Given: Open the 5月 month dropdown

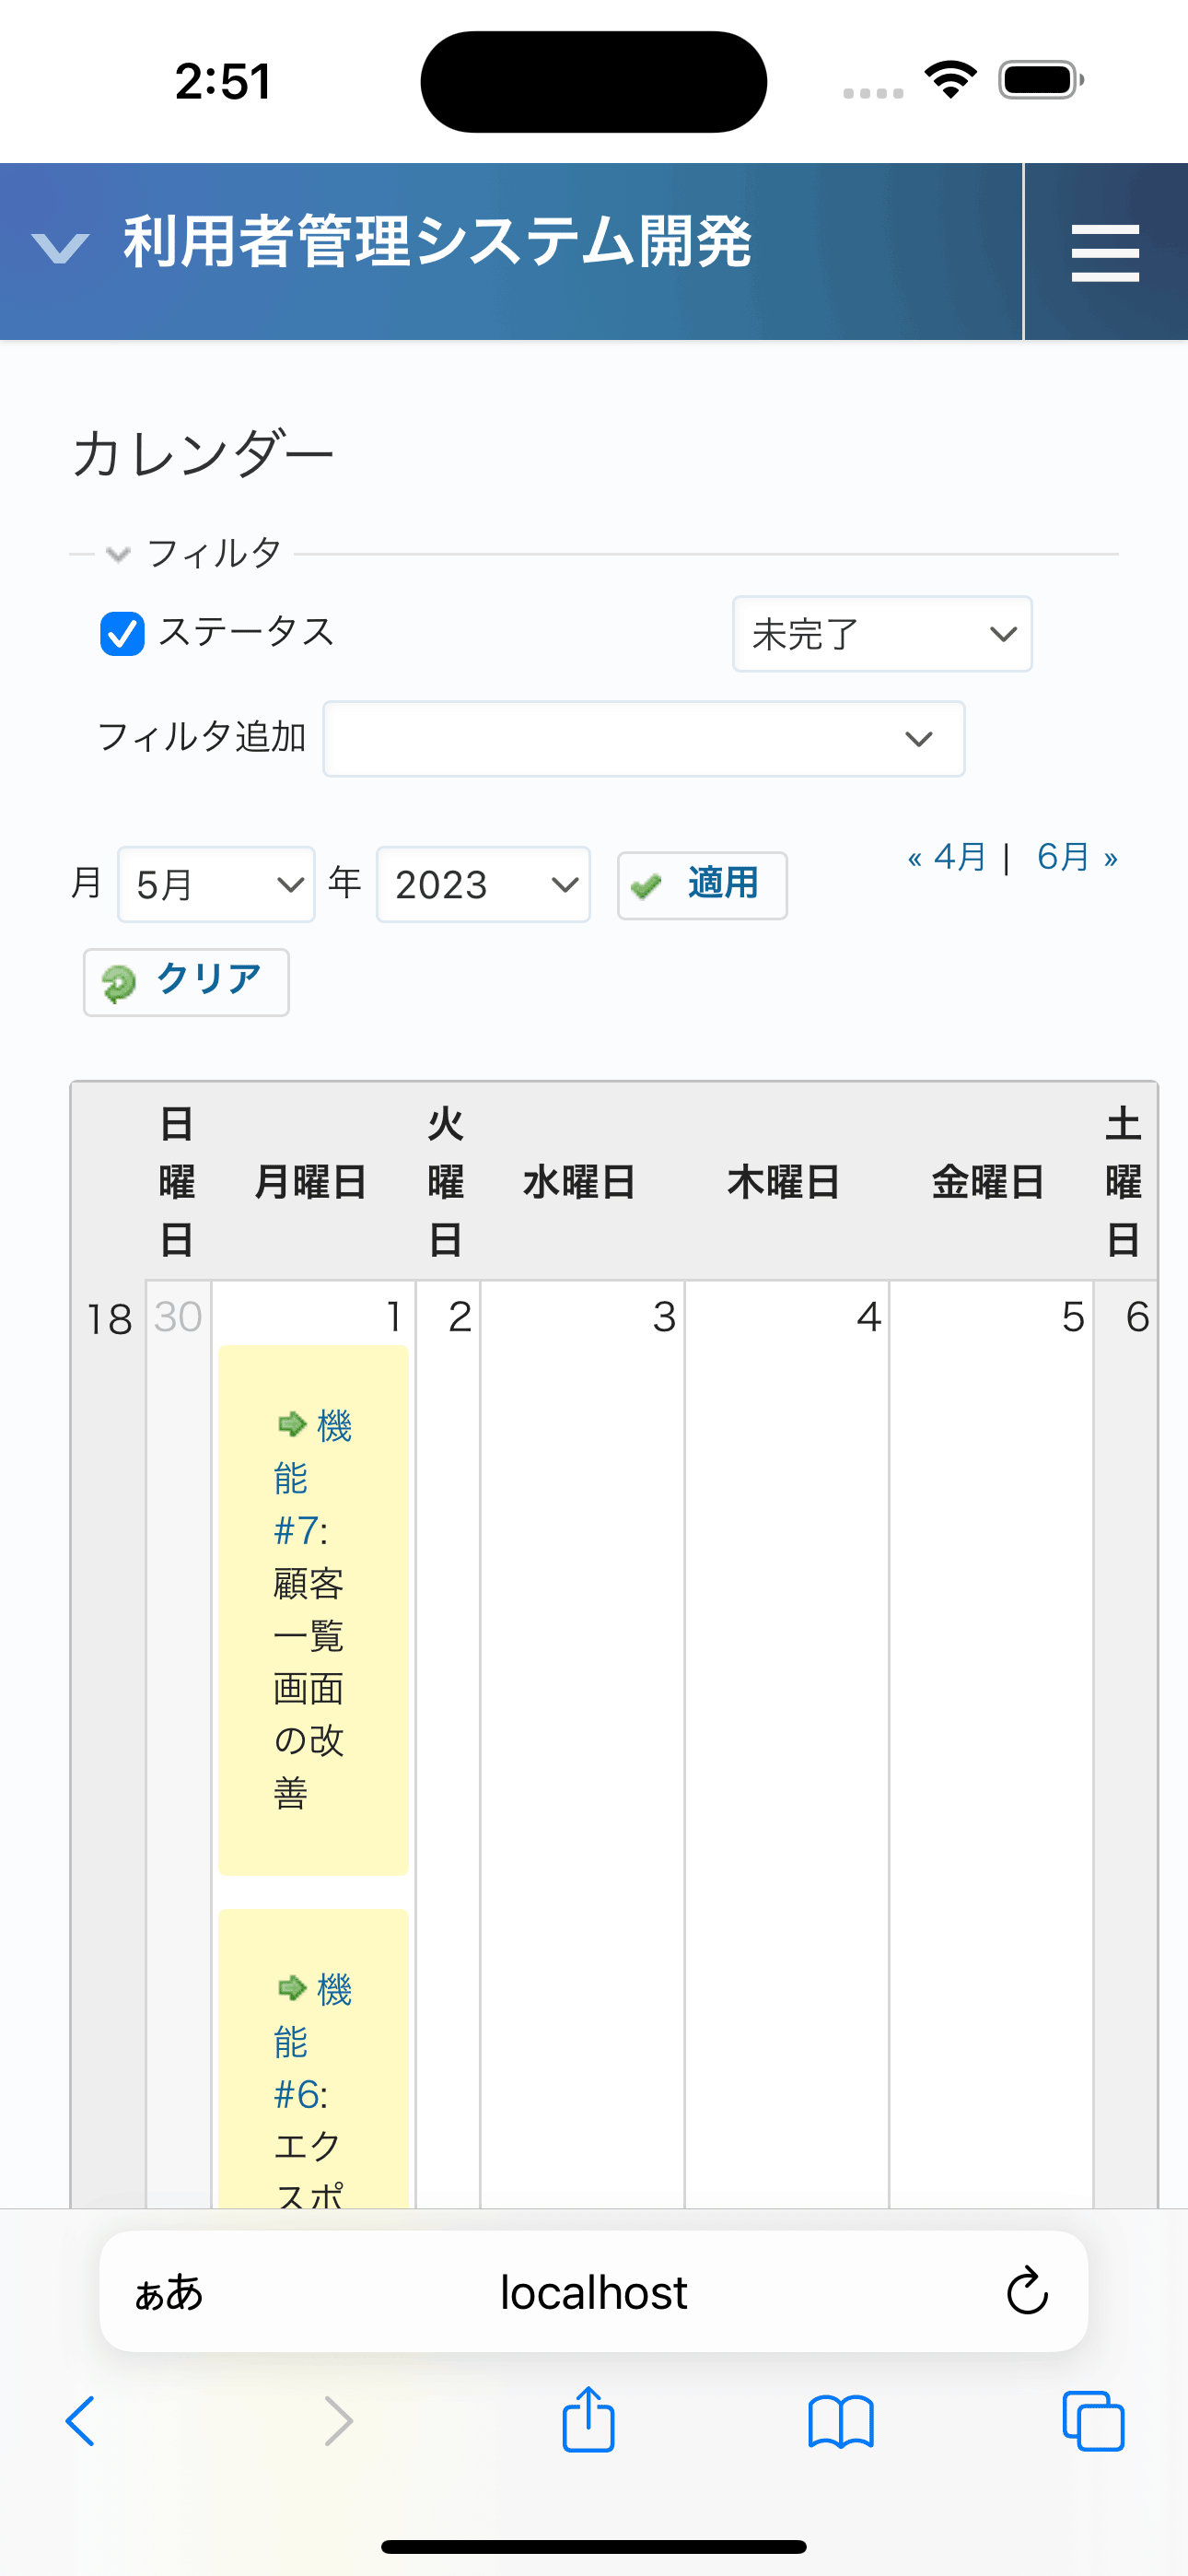Looking at the screenshot, I should 215,885.
